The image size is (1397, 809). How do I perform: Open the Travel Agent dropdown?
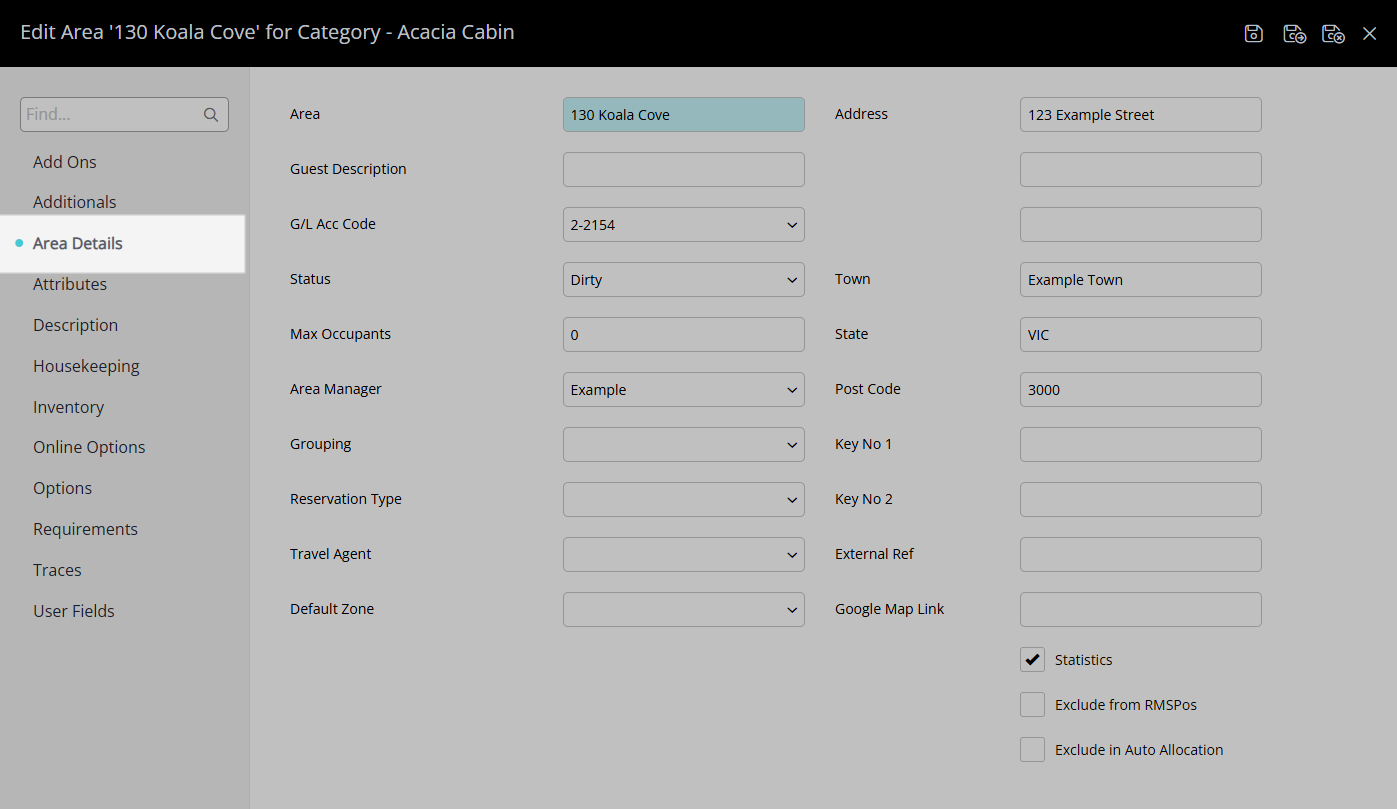click(684, 555)
